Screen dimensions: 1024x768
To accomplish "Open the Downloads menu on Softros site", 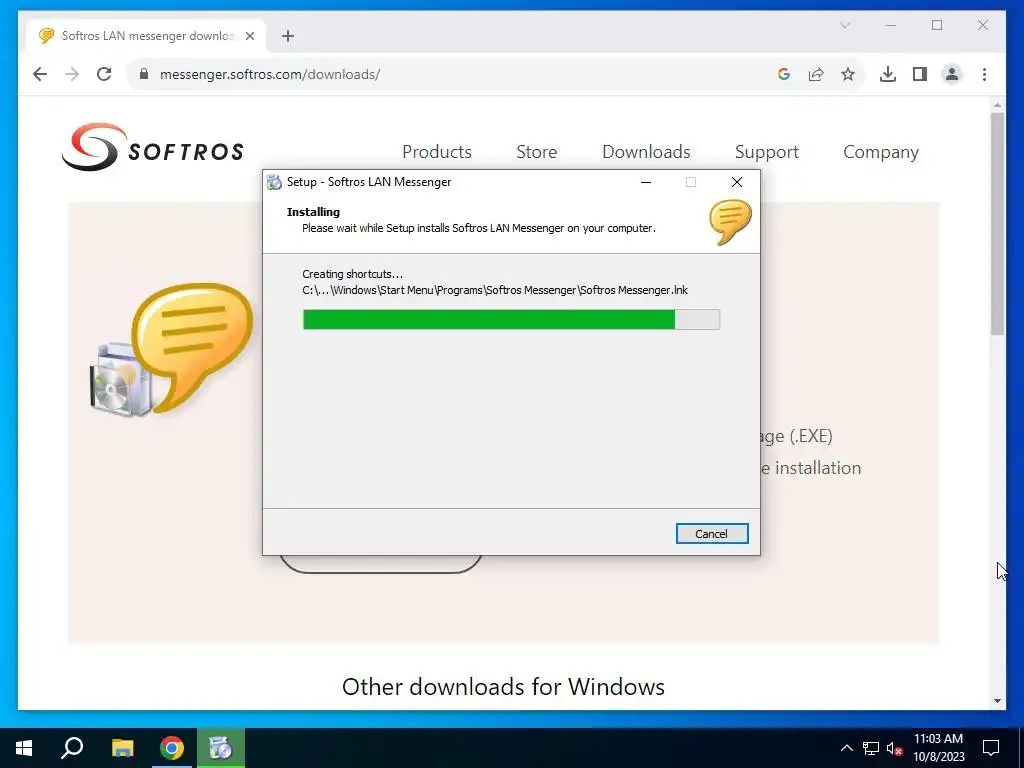I will tap(646, 152).
